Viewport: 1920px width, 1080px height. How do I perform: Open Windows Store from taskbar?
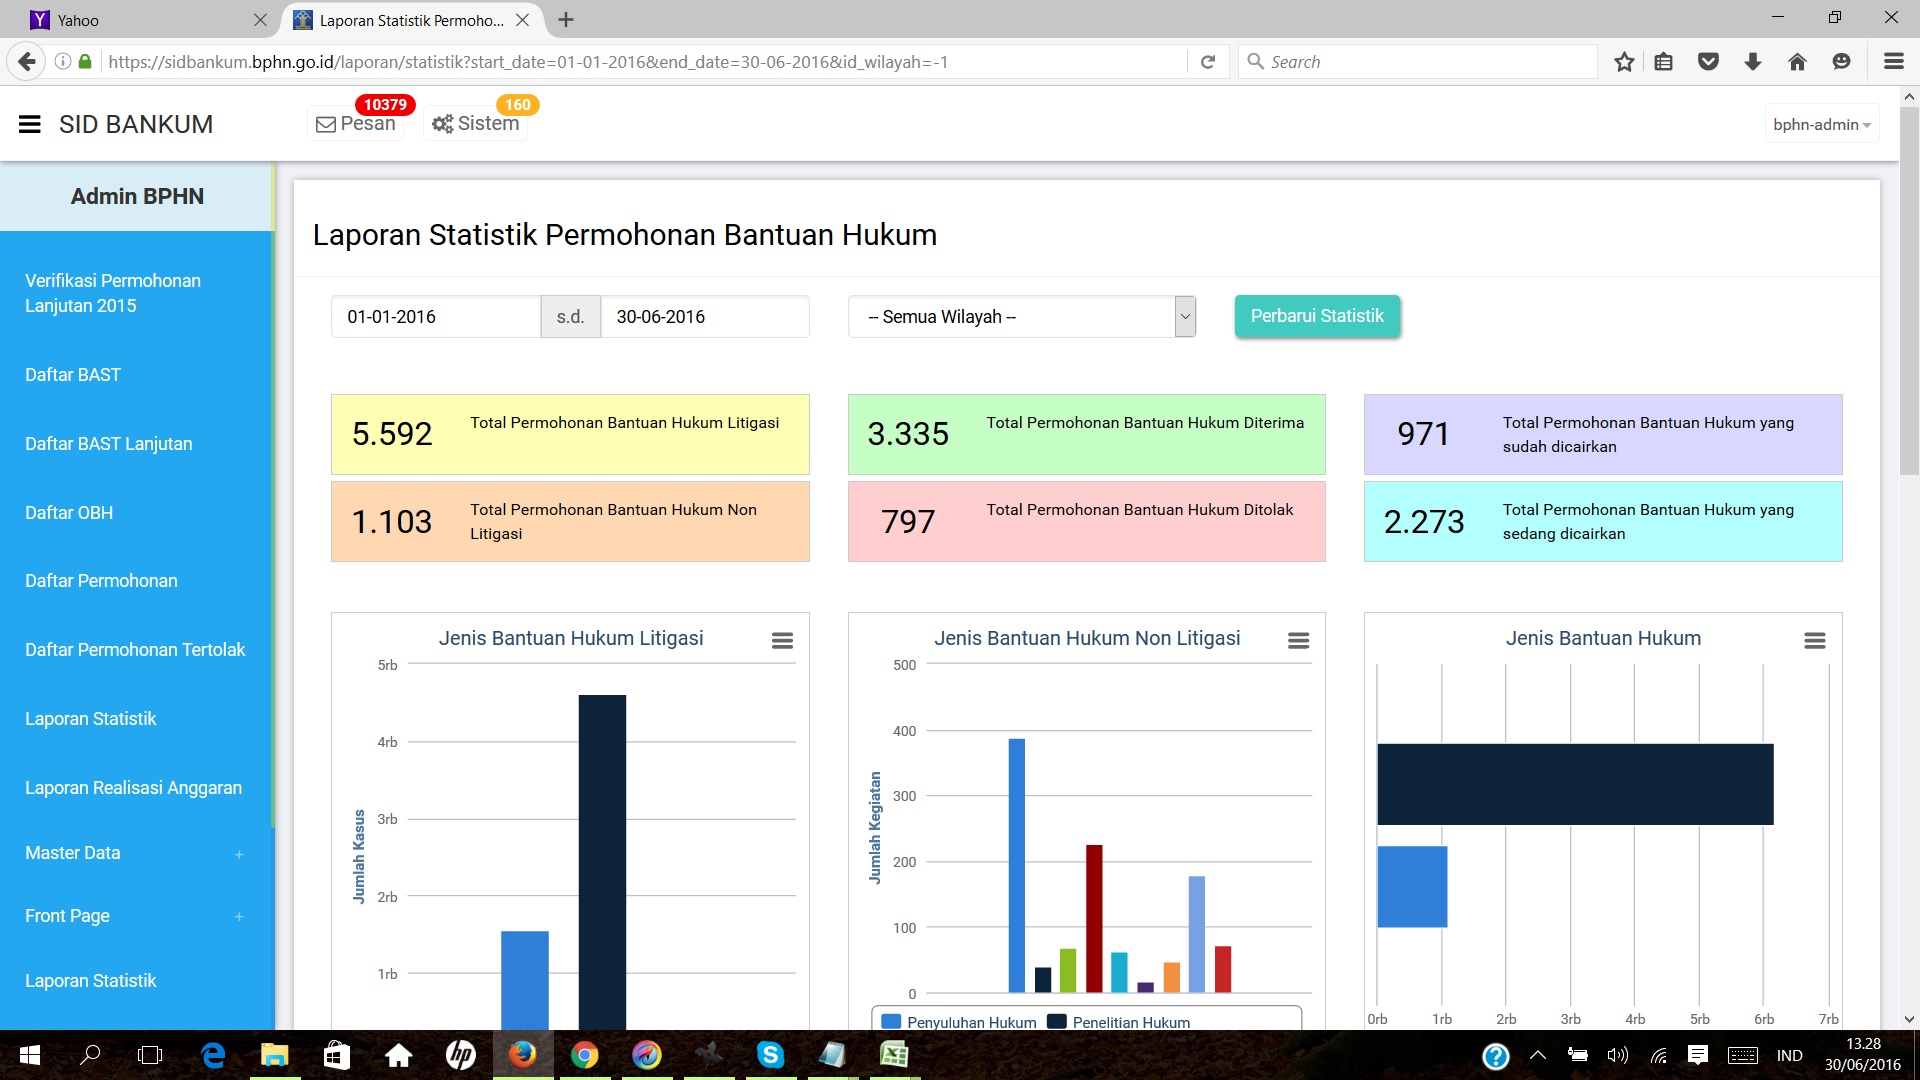336,1055
